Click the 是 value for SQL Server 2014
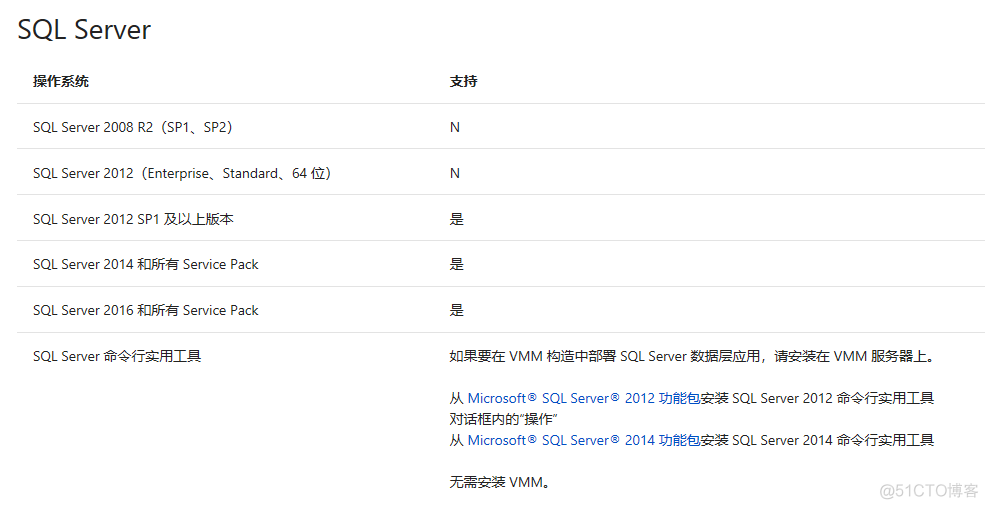Screen dimensions: 985x506 point(457,264)
